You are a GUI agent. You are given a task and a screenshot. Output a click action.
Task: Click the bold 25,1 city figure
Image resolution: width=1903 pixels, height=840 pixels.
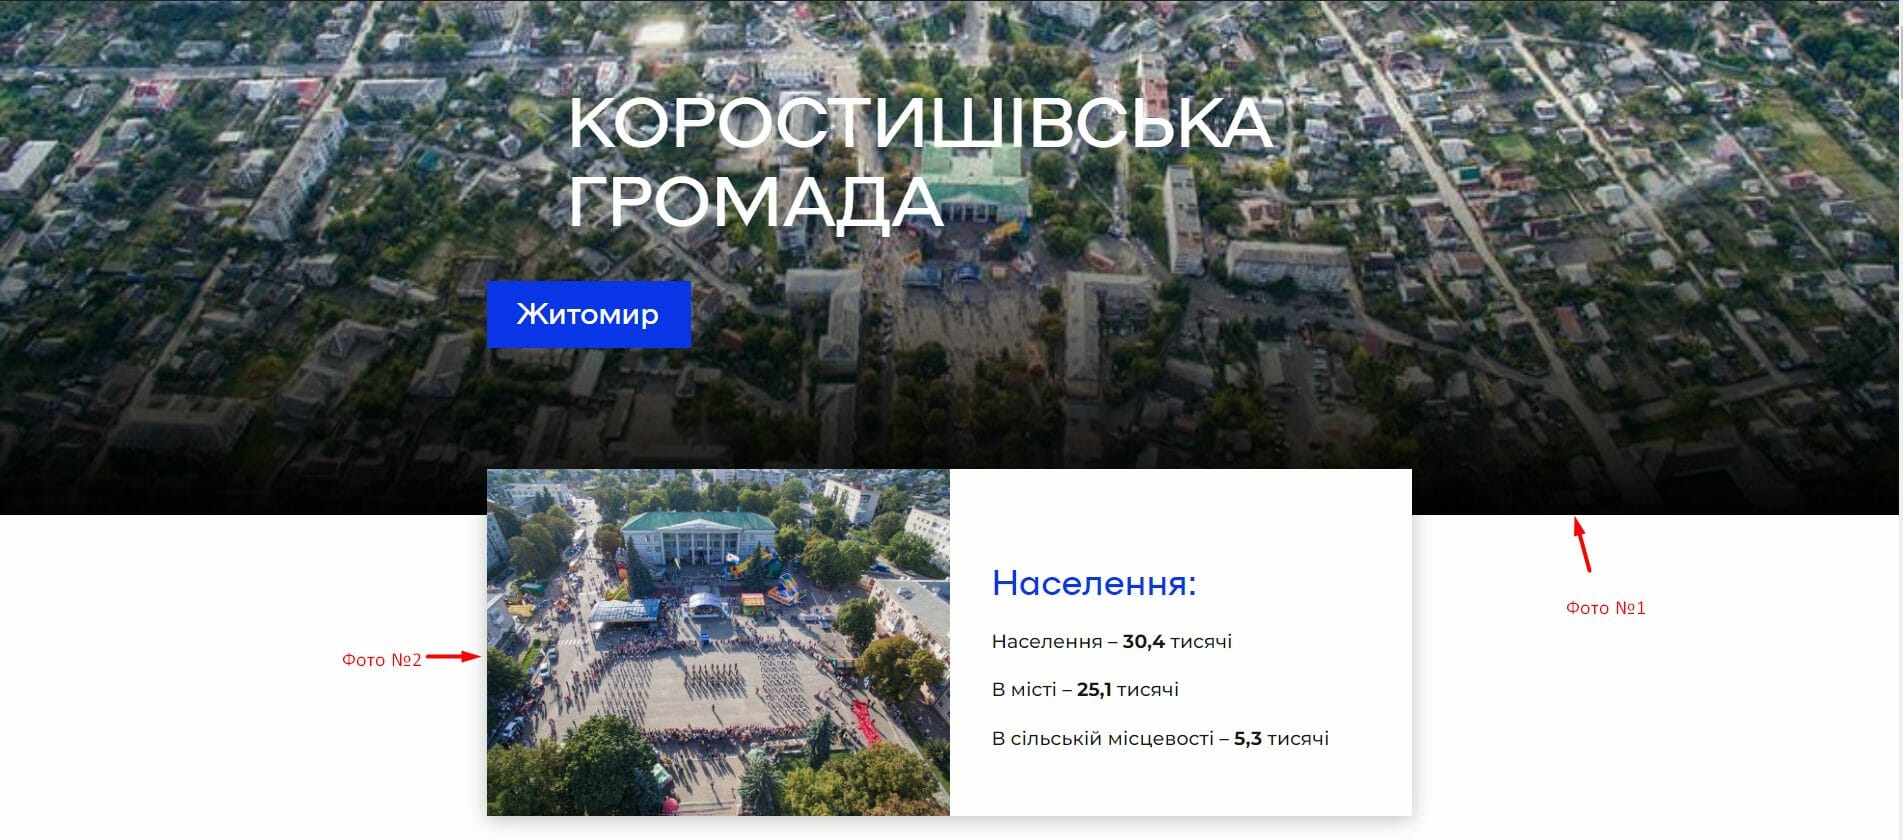click(1094, 690)
